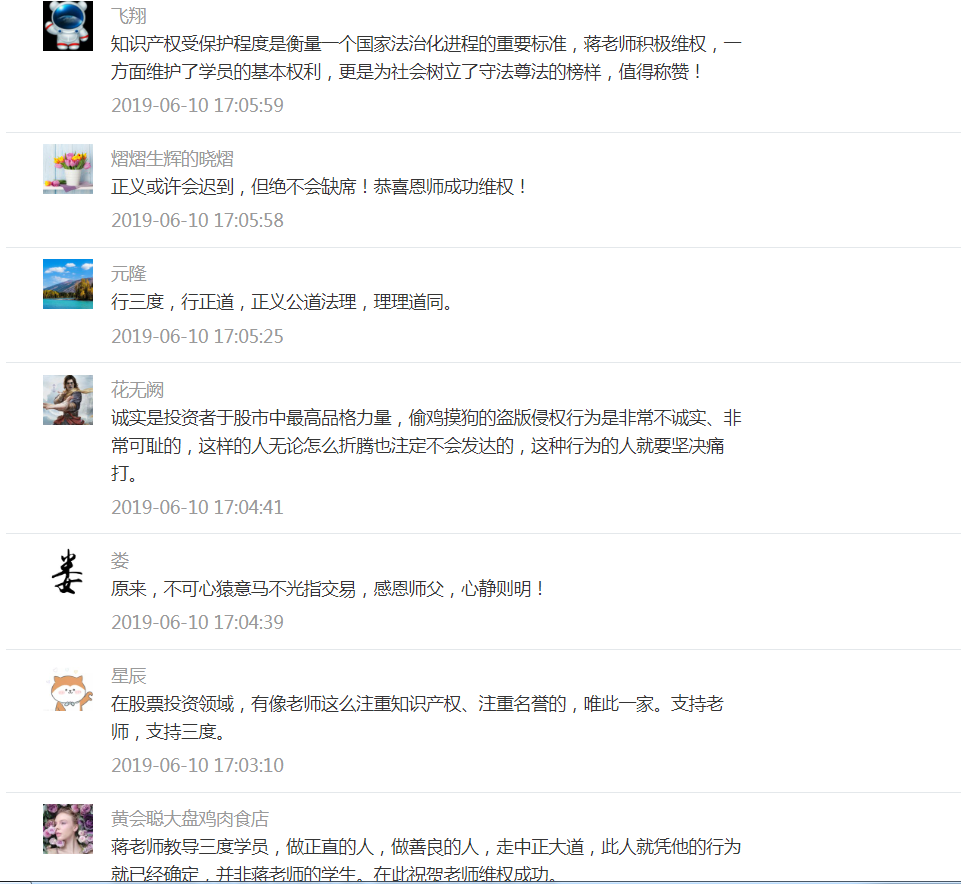This screenshot has width=961, height=884.
Task: Open the woman with flowers avatar
Action: 68,829
